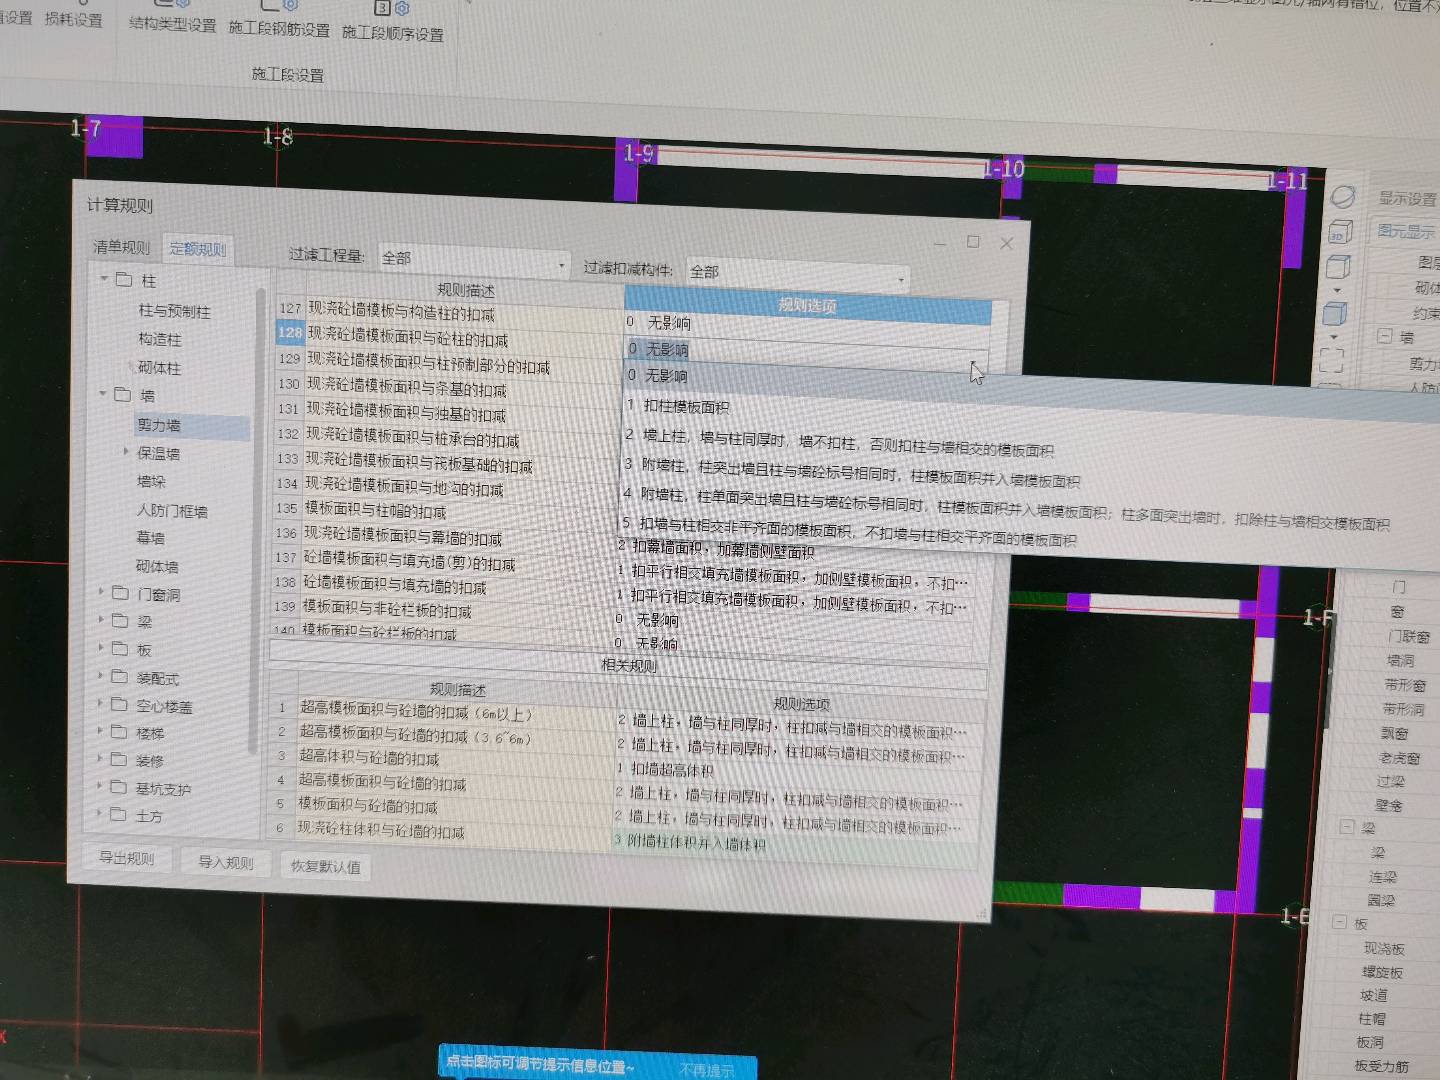The width and height of the screenshot is (1440, 1080).
Task: Choose option 3 附墙柱 柱突出墙 in list
Action: [852, 472]
